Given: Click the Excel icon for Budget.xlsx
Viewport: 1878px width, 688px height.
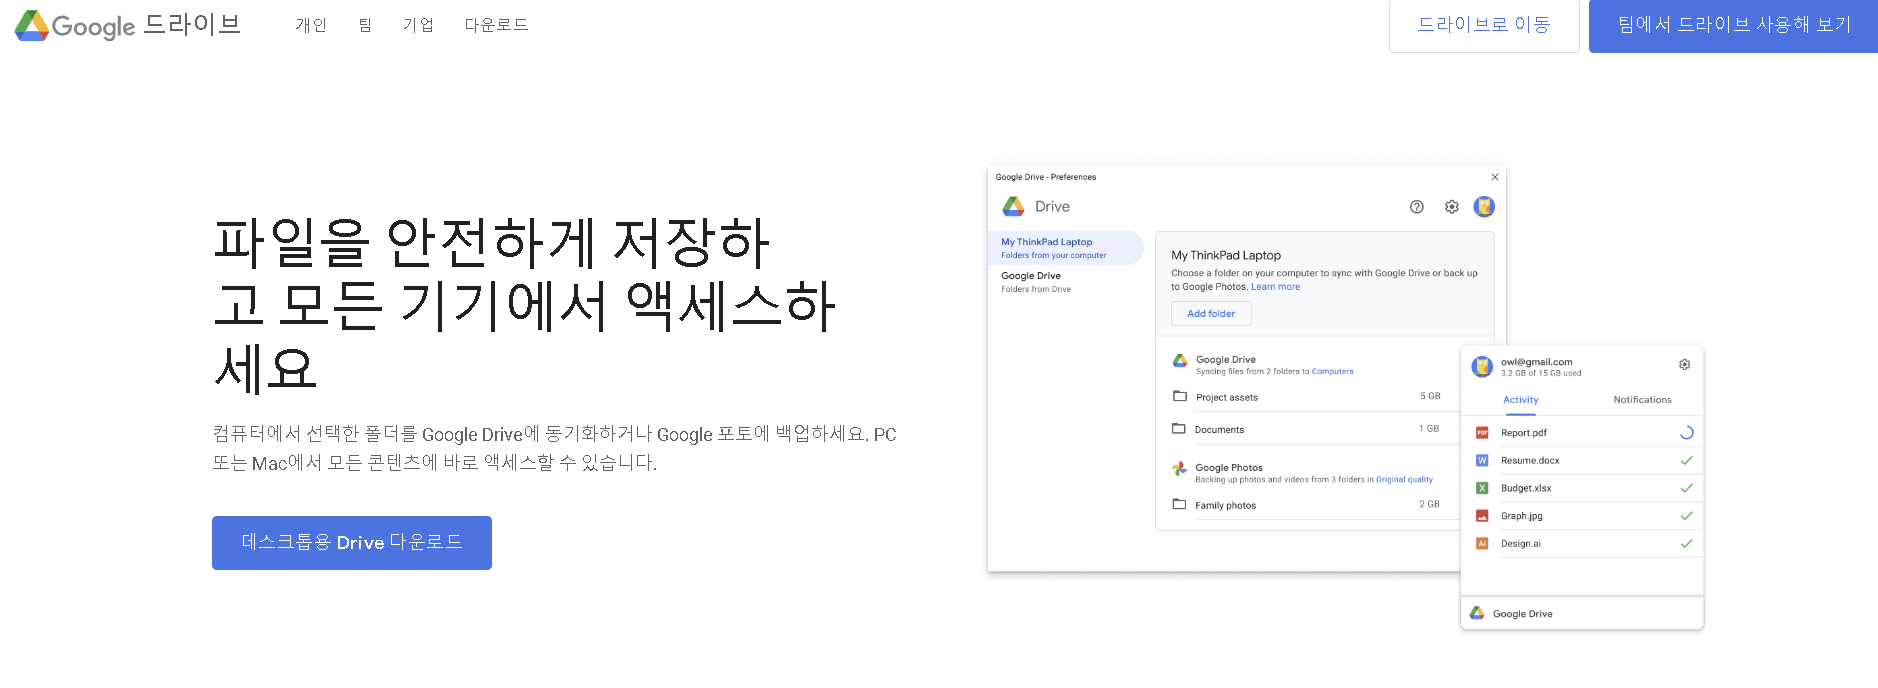Looking at the screenshot, I should pos(1482,488).
